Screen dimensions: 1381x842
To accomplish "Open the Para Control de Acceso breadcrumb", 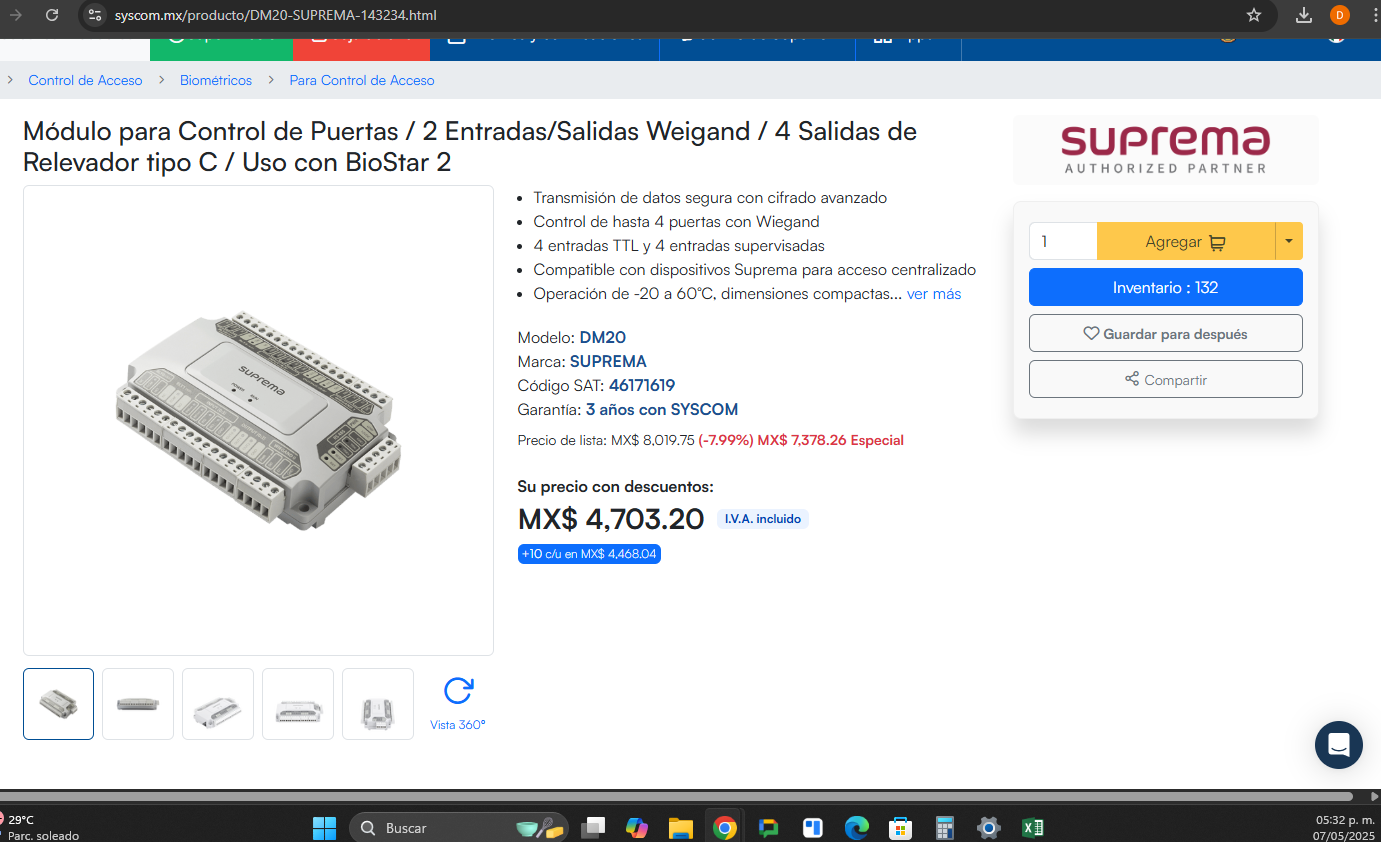I will 362,80.
